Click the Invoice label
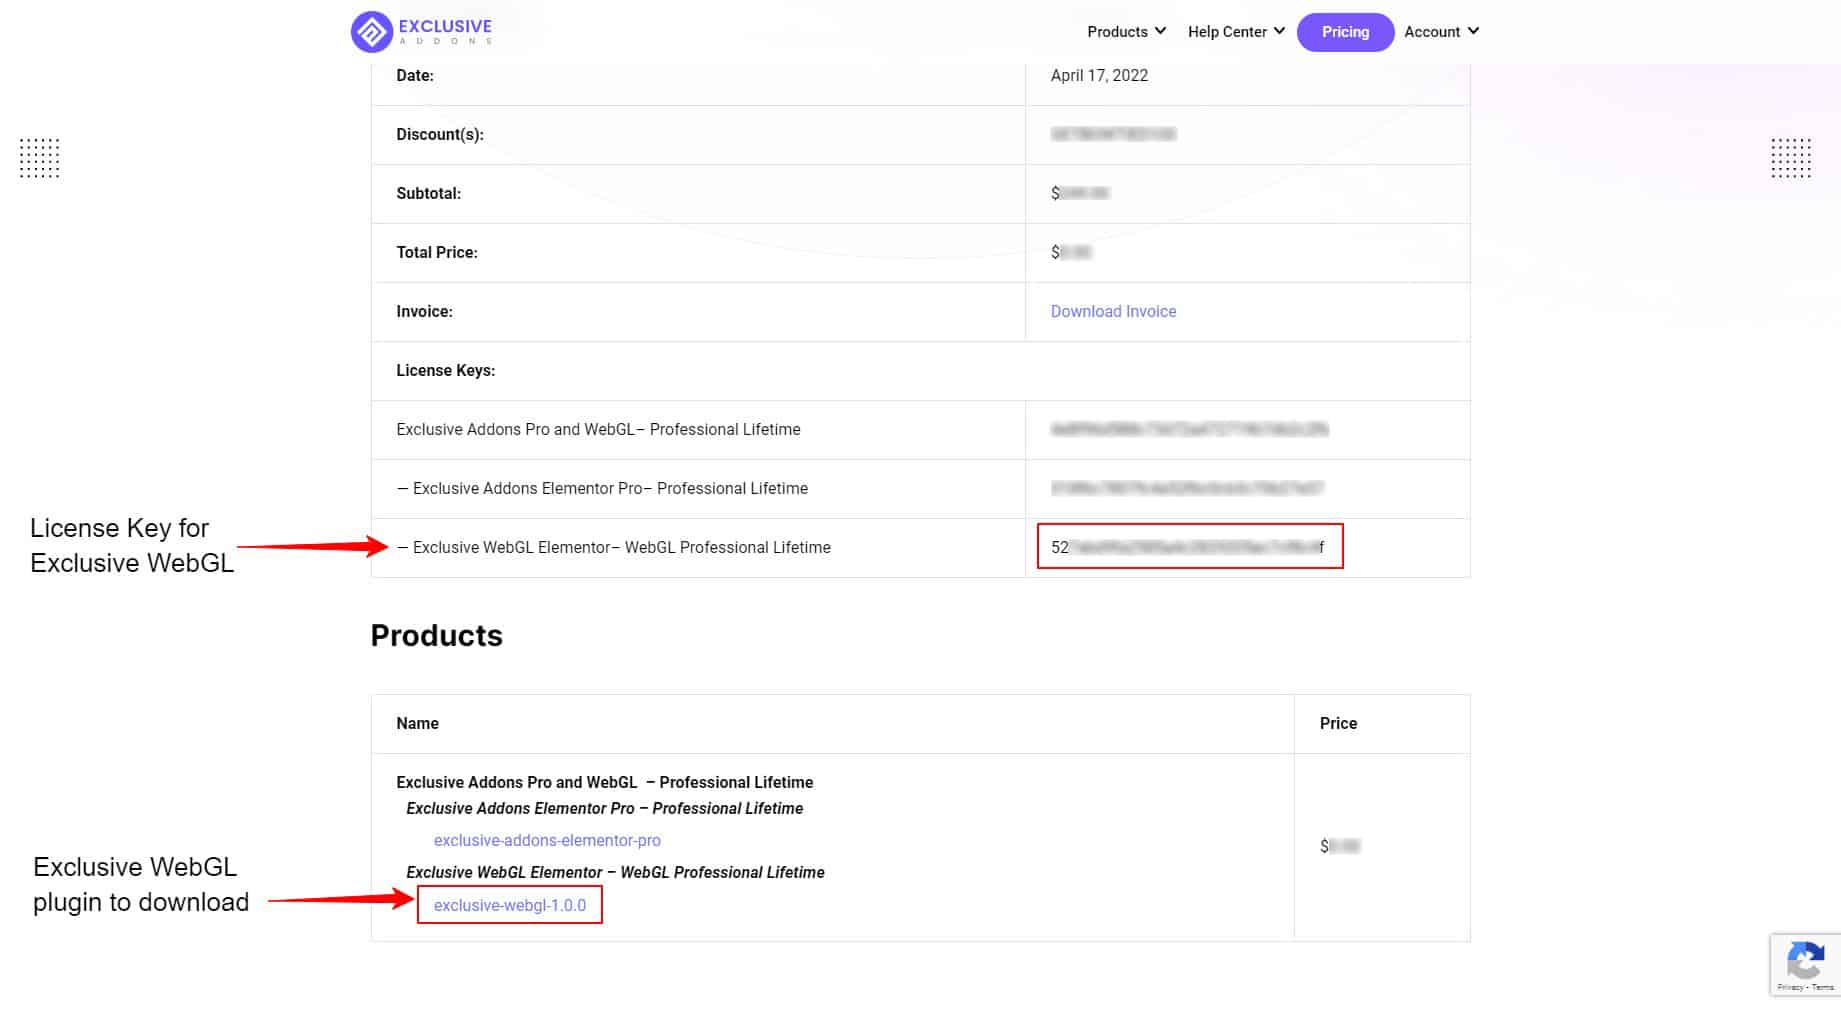The image size is (1841, 1009). pyautogui.click(x=424, y=311)
